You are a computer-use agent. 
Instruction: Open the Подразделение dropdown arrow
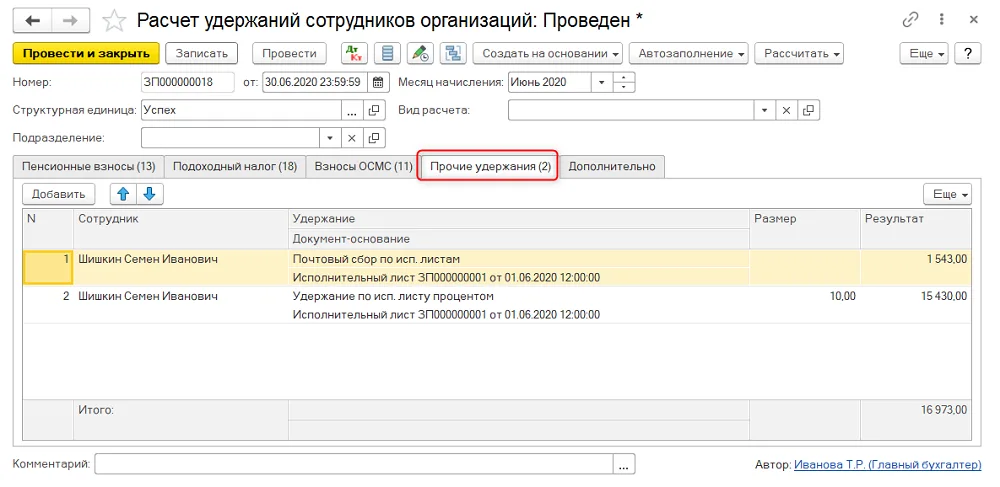click(330, 138)
